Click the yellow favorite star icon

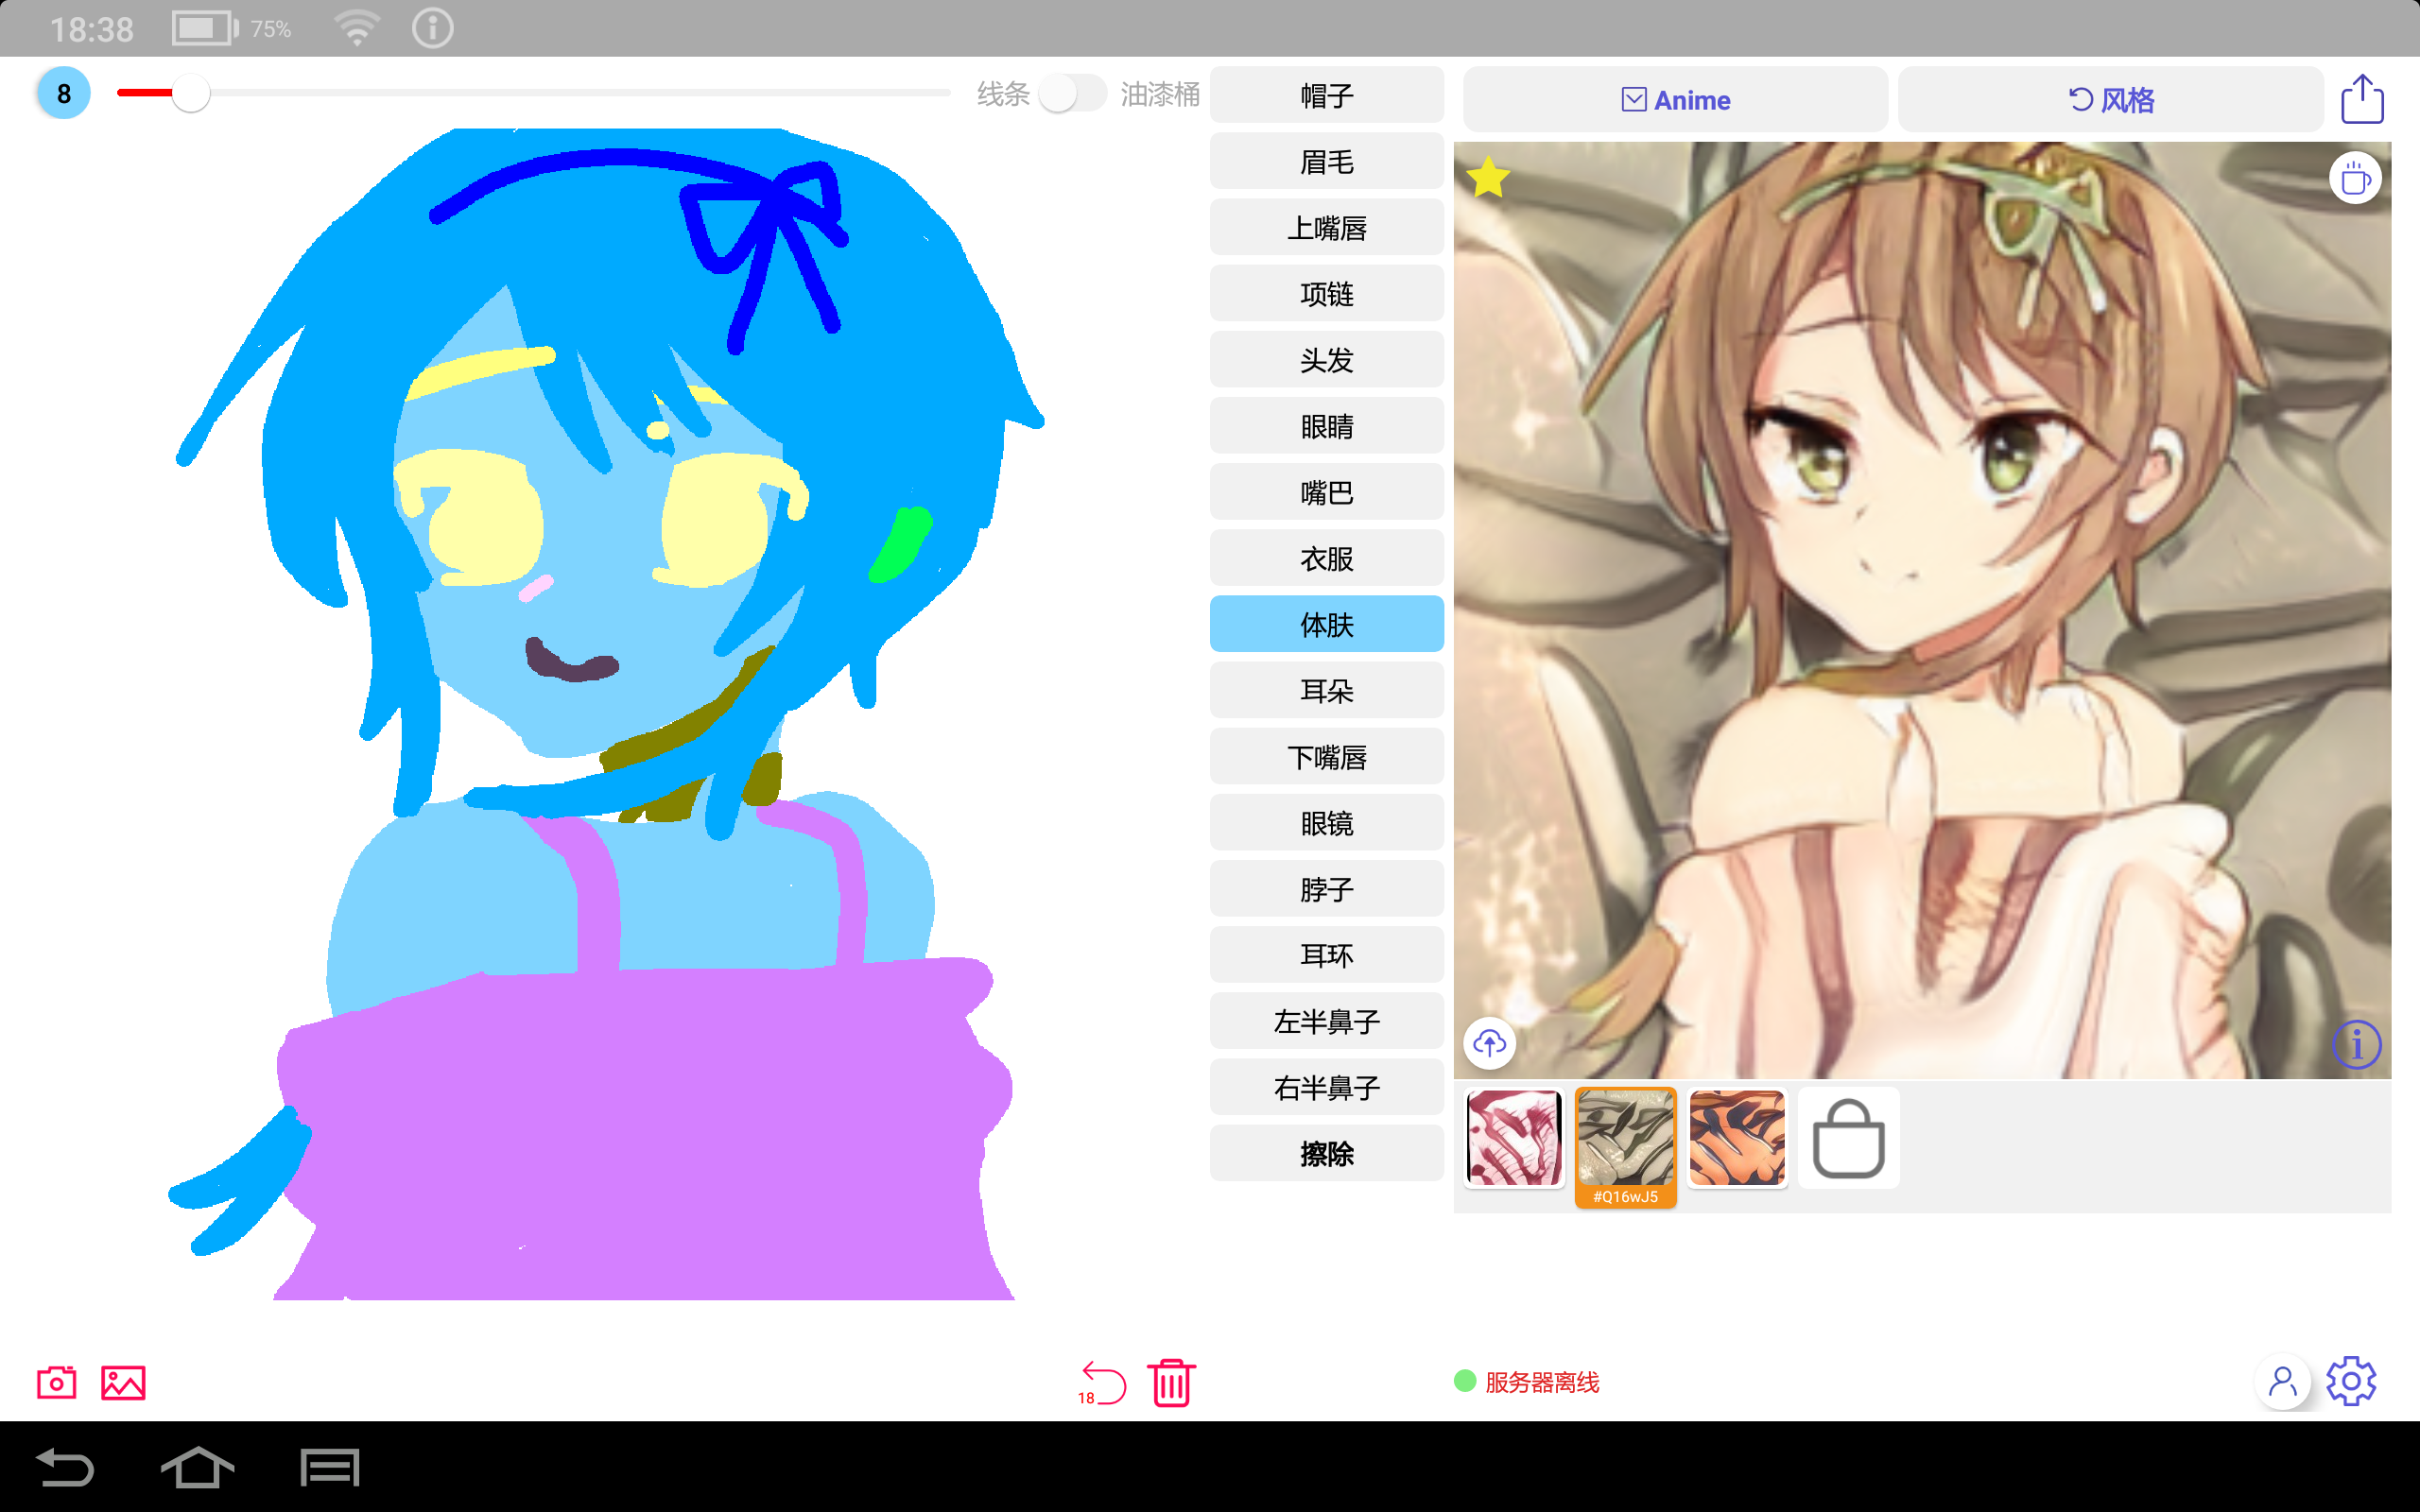(x=1488, y=178)
